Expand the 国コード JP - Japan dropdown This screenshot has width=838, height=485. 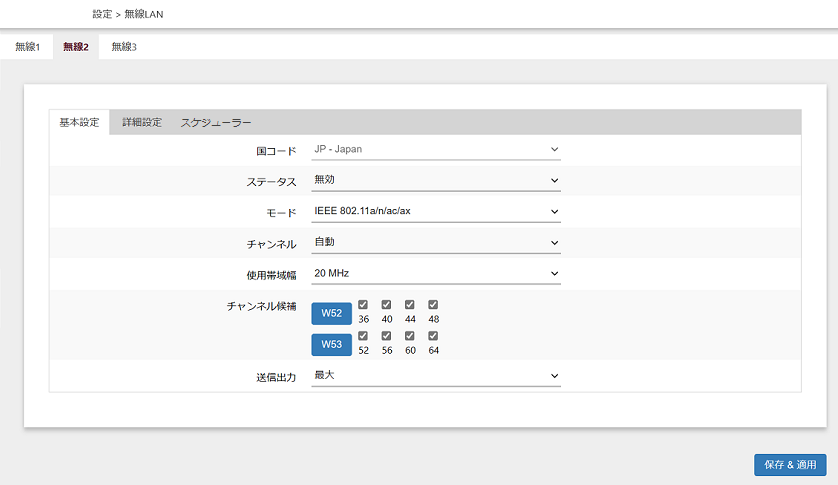(436, 150)
